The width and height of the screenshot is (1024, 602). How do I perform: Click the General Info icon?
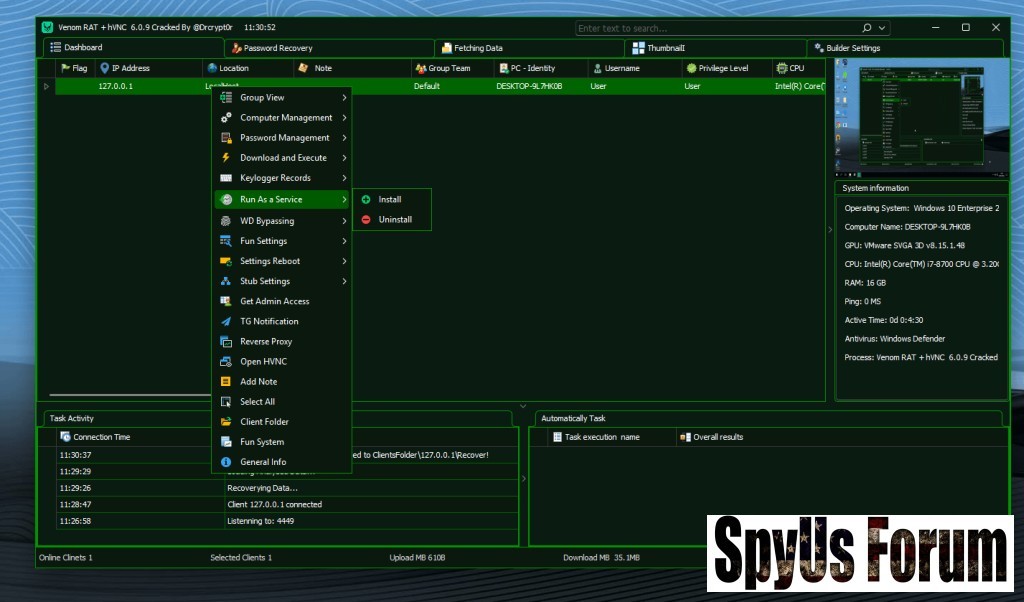tap(226, 462)
